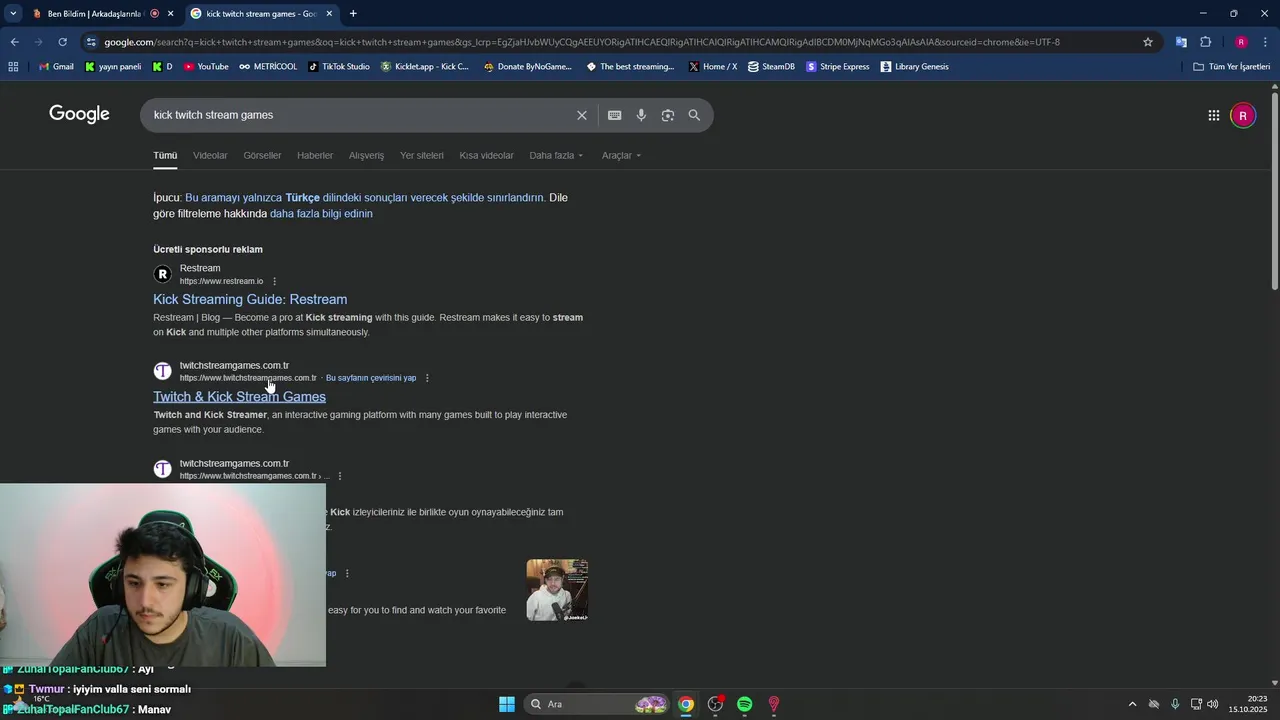This screenshot has height=720, width=1280.
Task: Open the Tüm Yer İşaretleri bookmarks folder
Action: (1232, 67)
